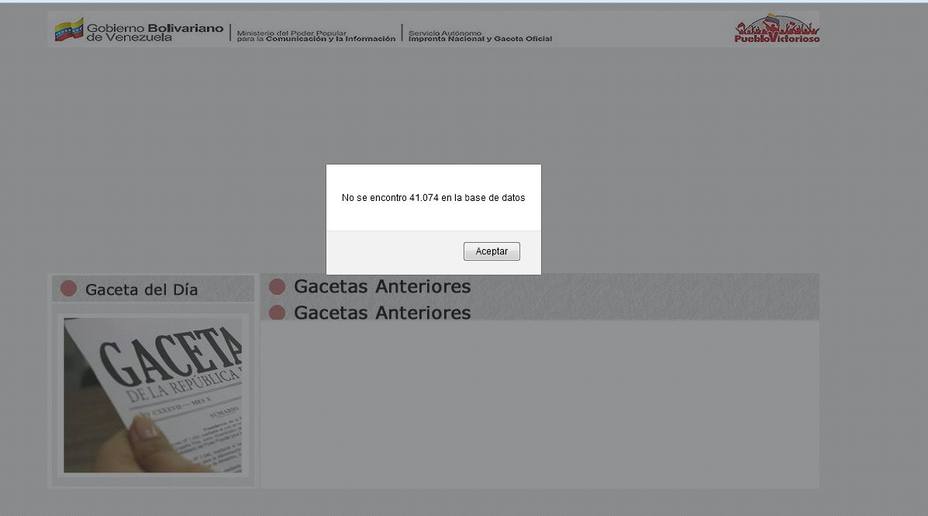Click the Aceptar button in the dialog

(491, 251)
